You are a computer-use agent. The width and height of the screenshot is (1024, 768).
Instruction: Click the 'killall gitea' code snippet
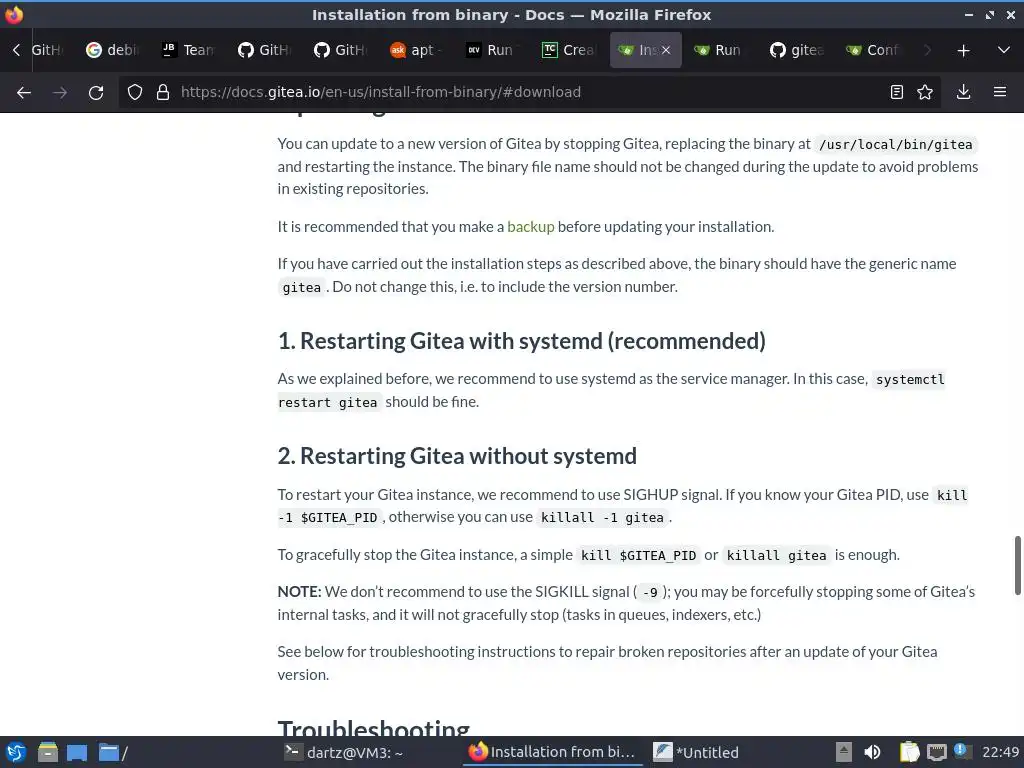click(x=776, y=556)
